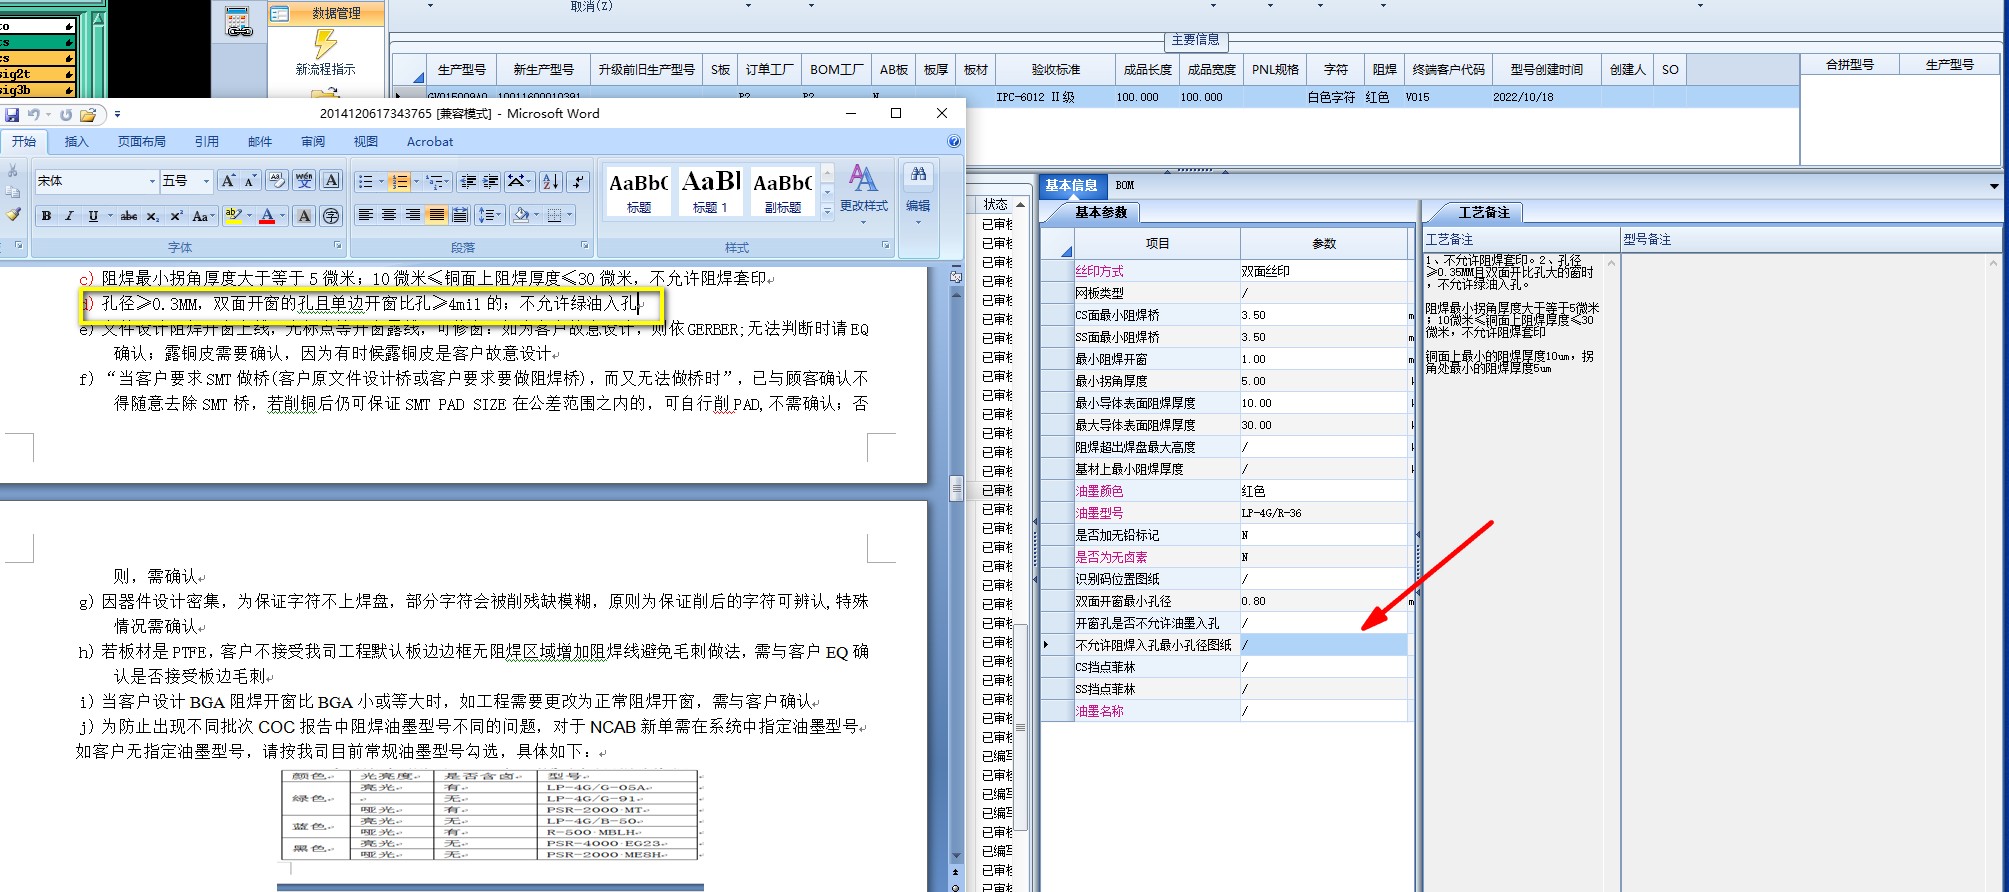Select the 工艺备注 tab
This screenshot has height=892, width=2009.
tap(1484, 212)
